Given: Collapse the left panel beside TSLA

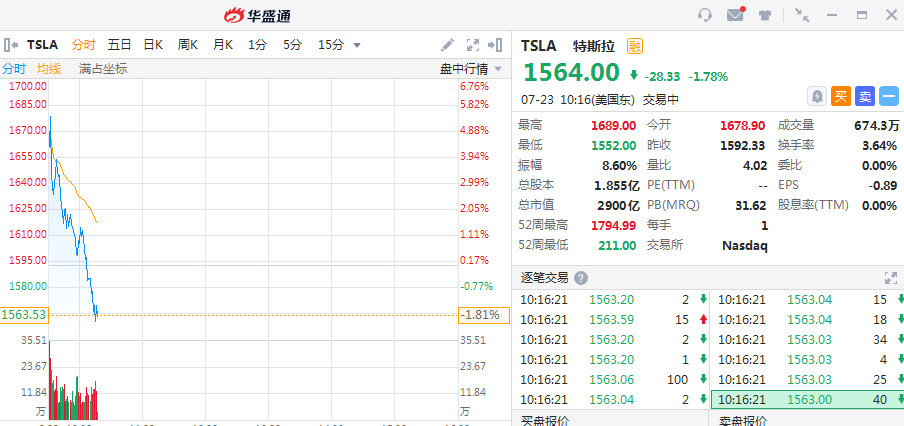Looking at the screenshot, I should (10, 45).
